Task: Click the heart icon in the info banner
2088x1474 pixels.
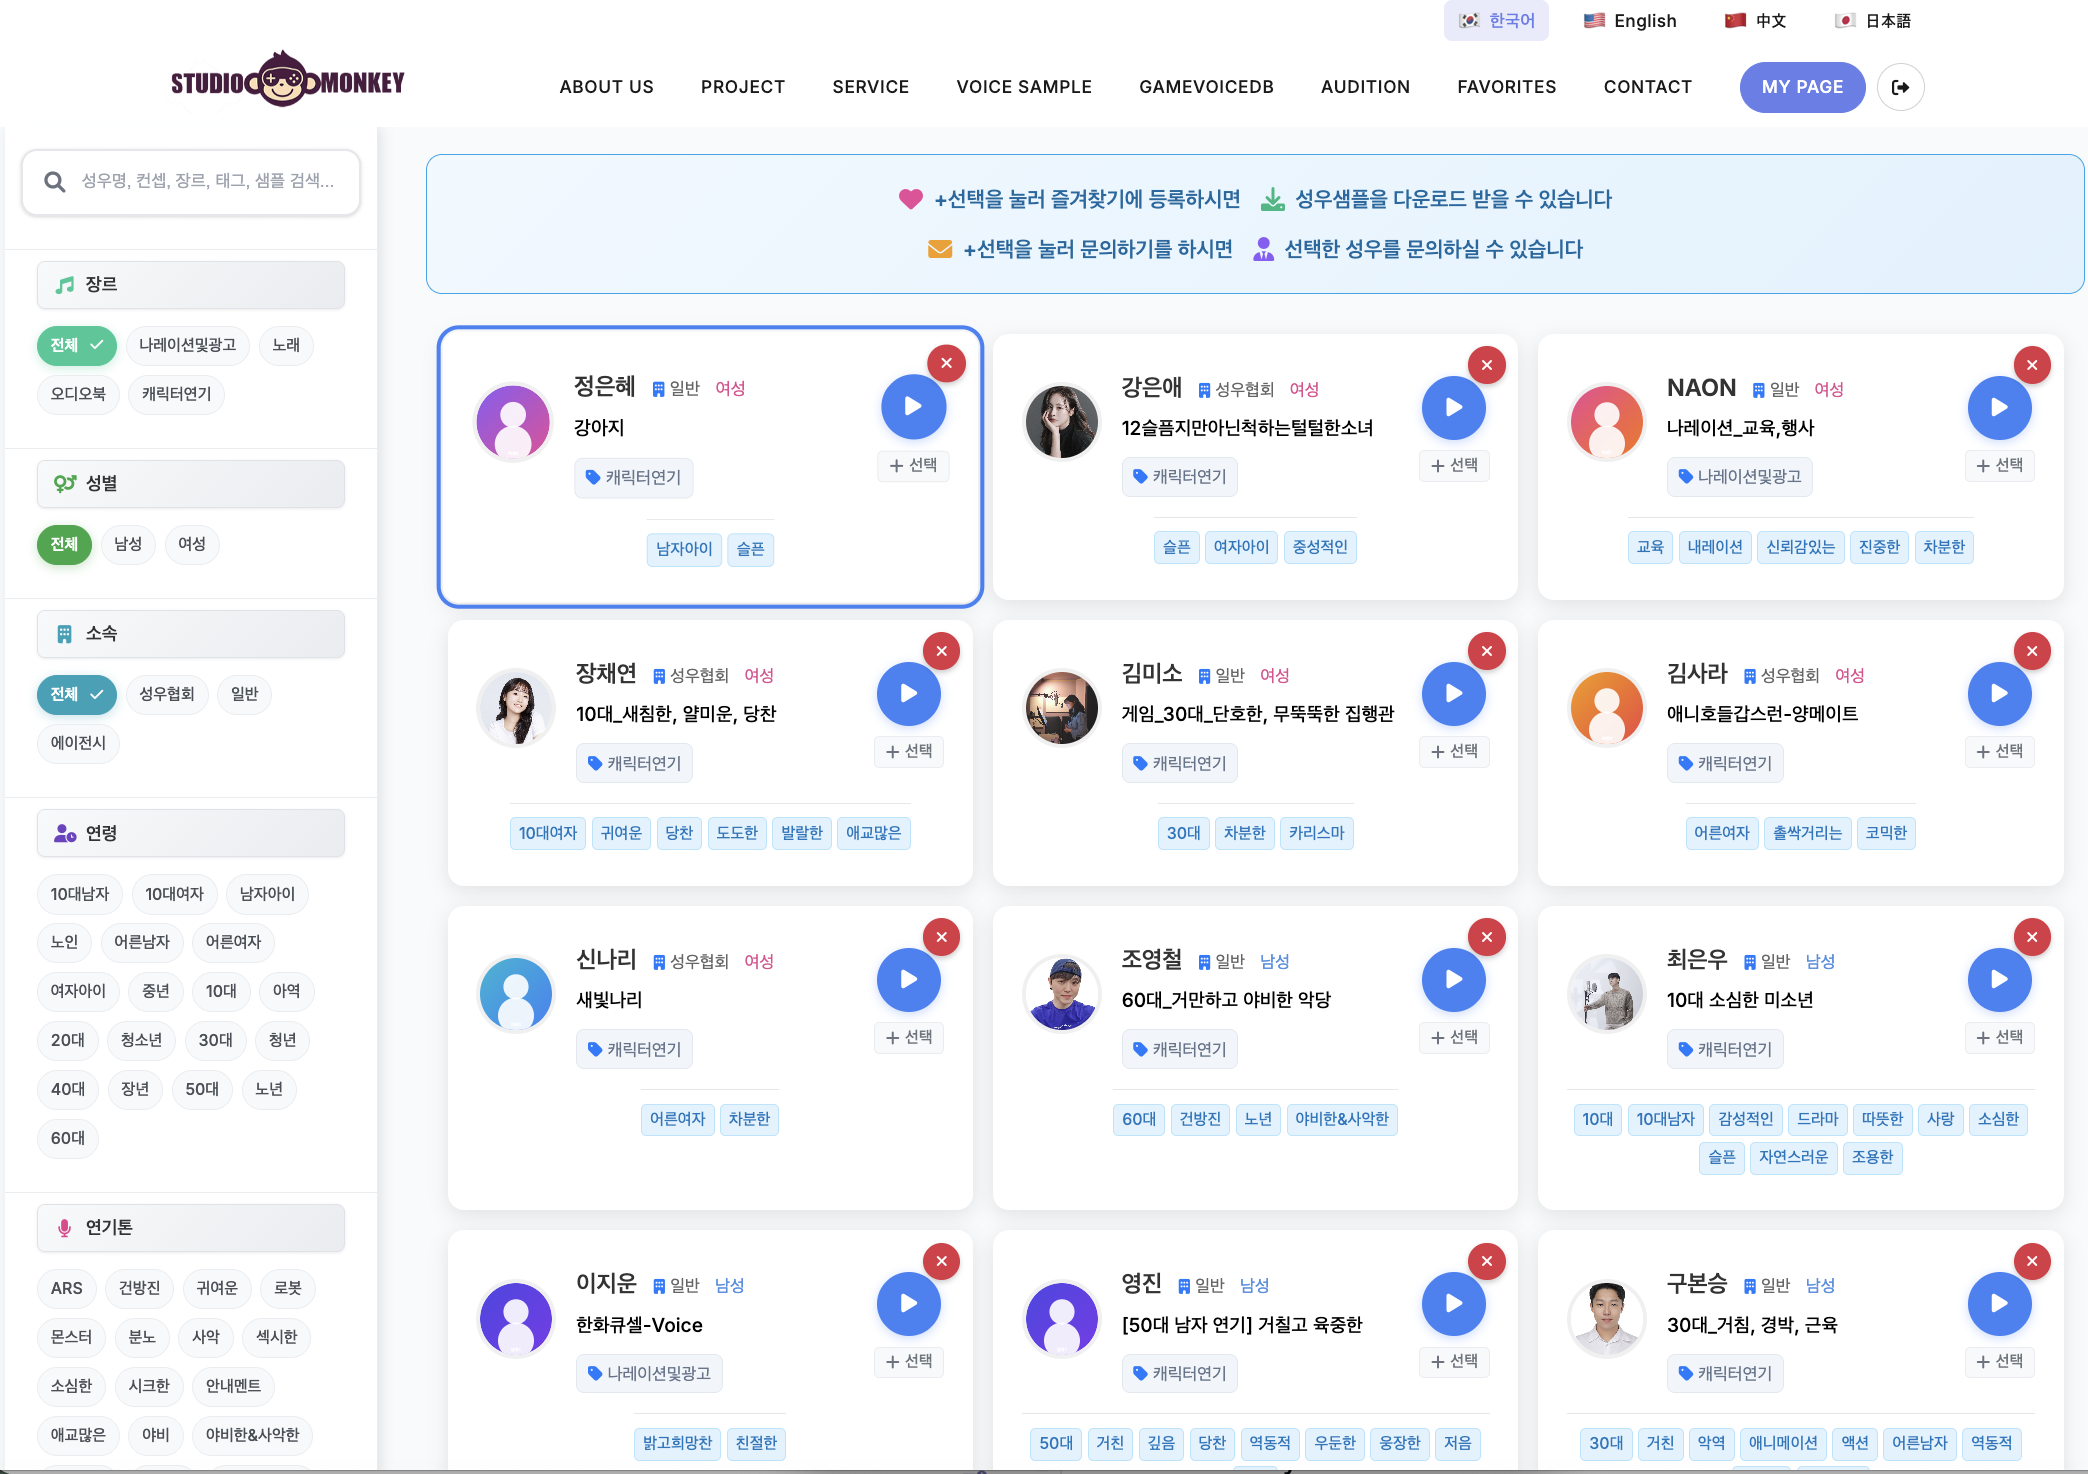Action: pos(909,198)
